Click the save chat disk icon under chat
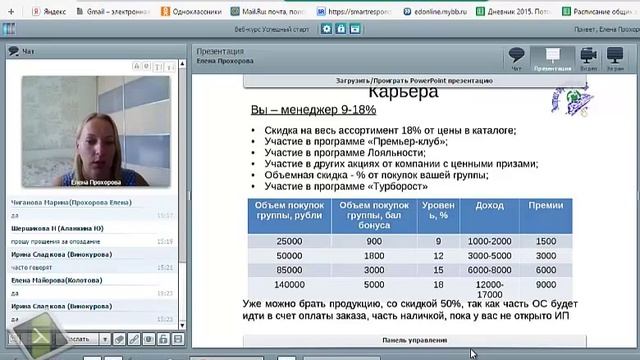 pyautogui.click(x=178, y=339)
